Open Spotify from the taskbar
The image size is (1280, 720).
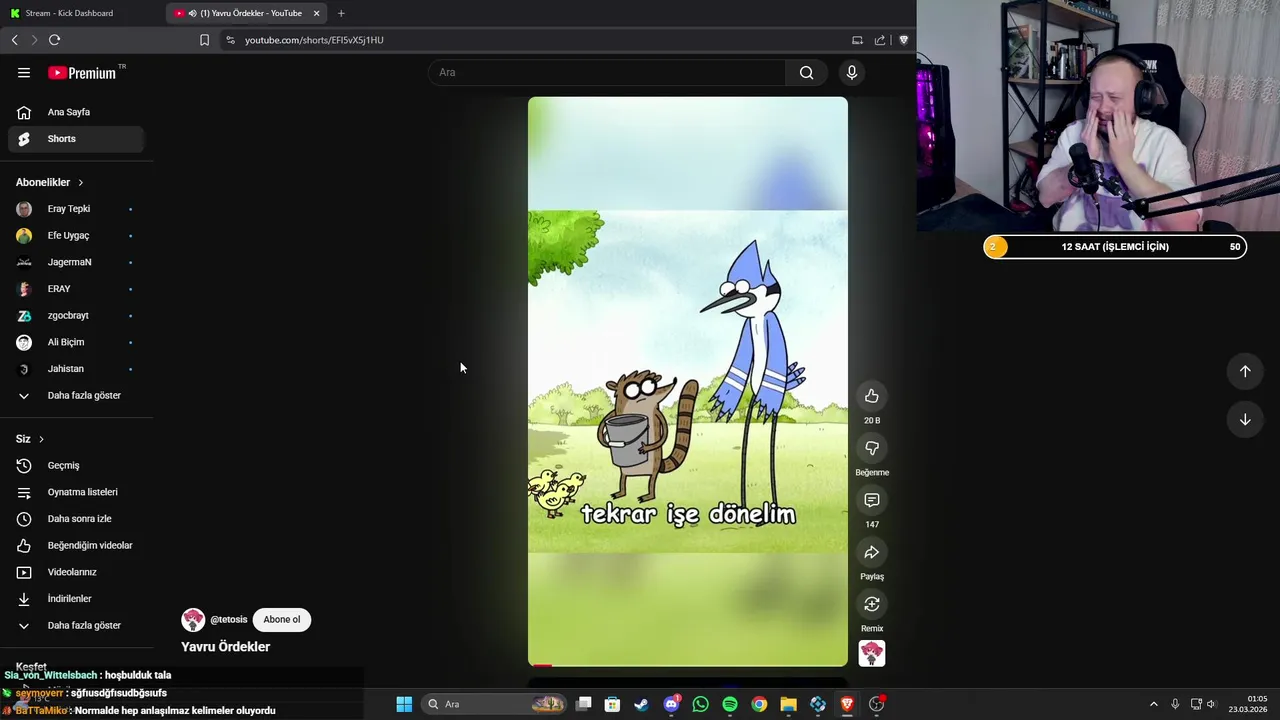[x=730, y=704]
